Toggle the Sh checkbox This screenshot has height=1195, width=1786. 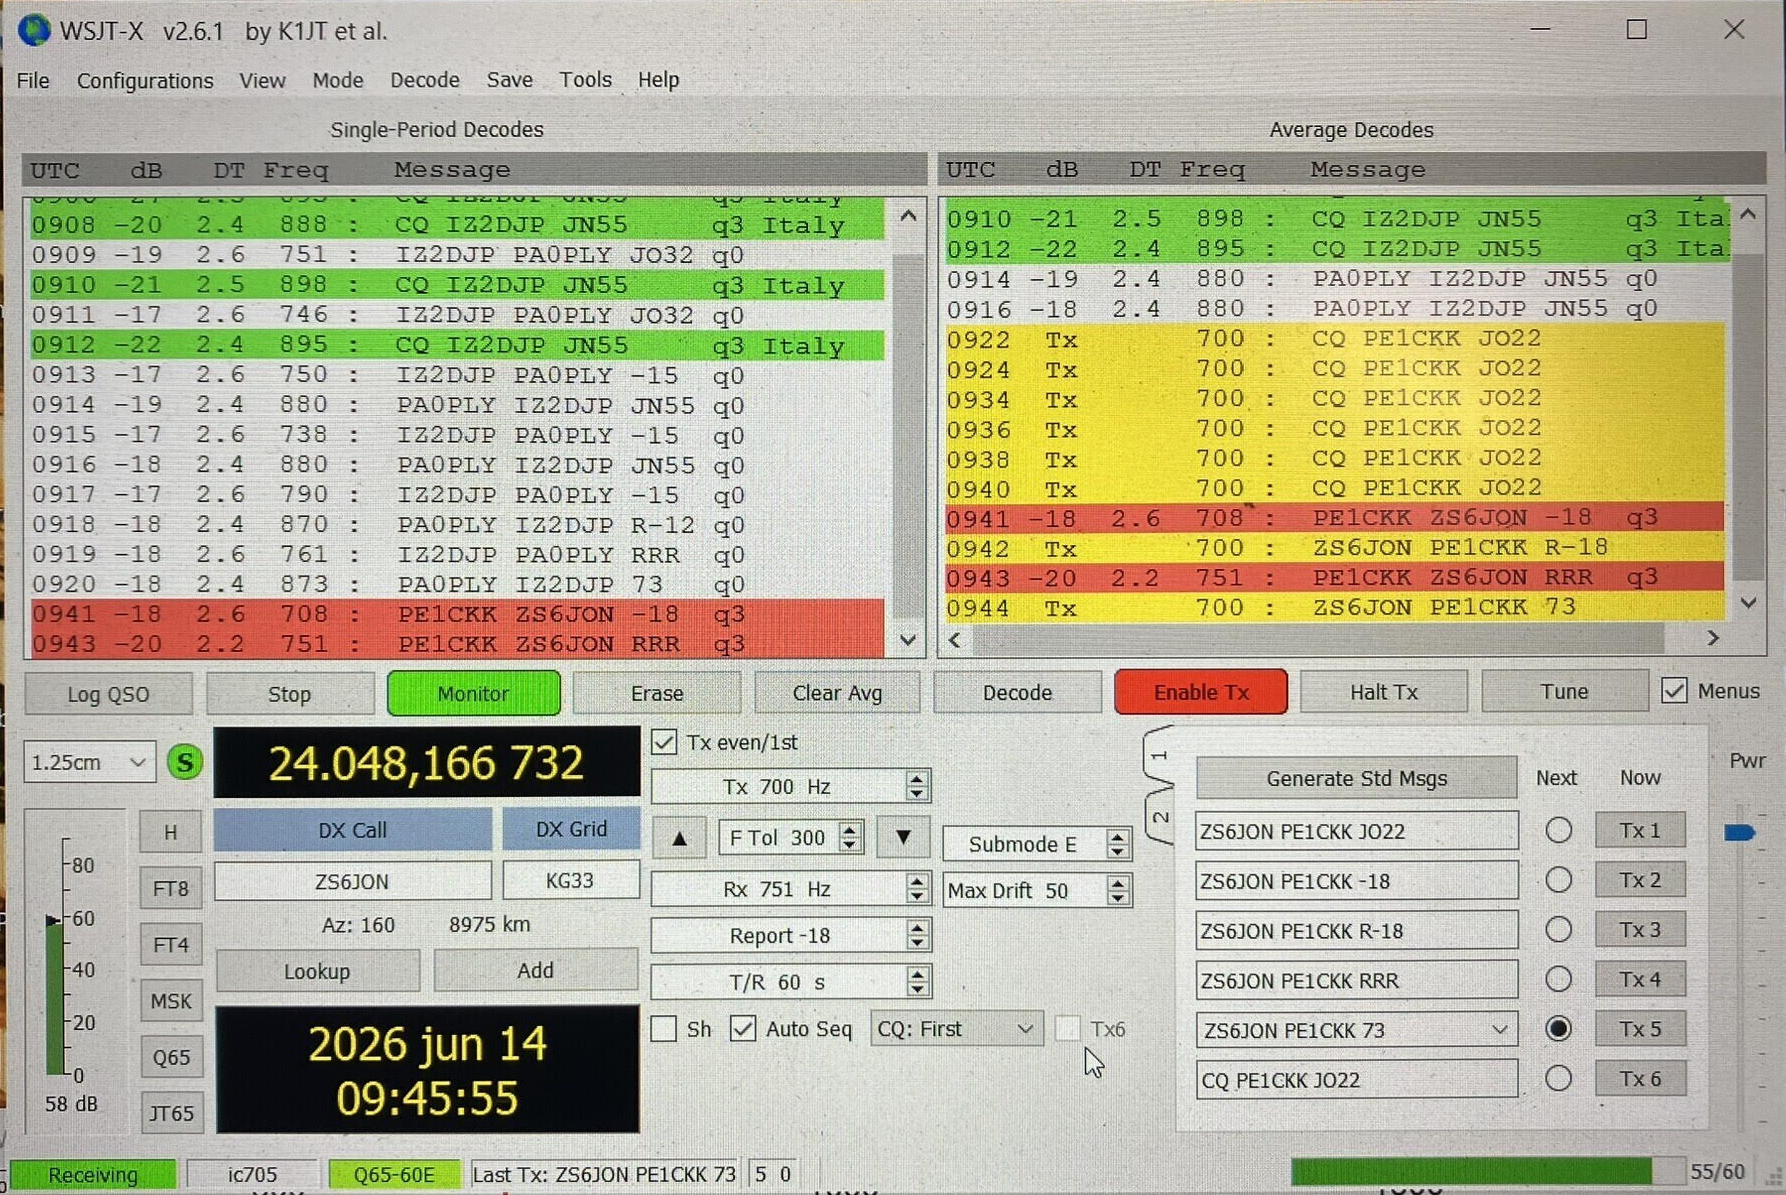664,1029
